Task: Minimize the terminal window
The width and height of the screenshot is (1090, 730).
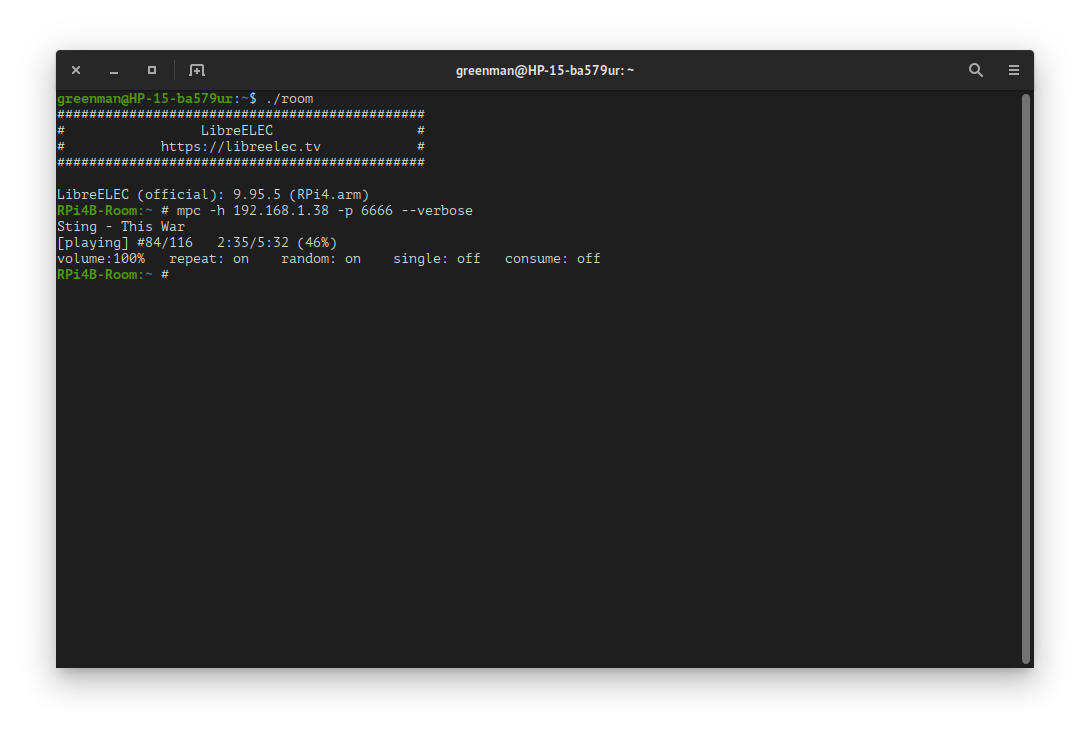Action: coord(114,70)
